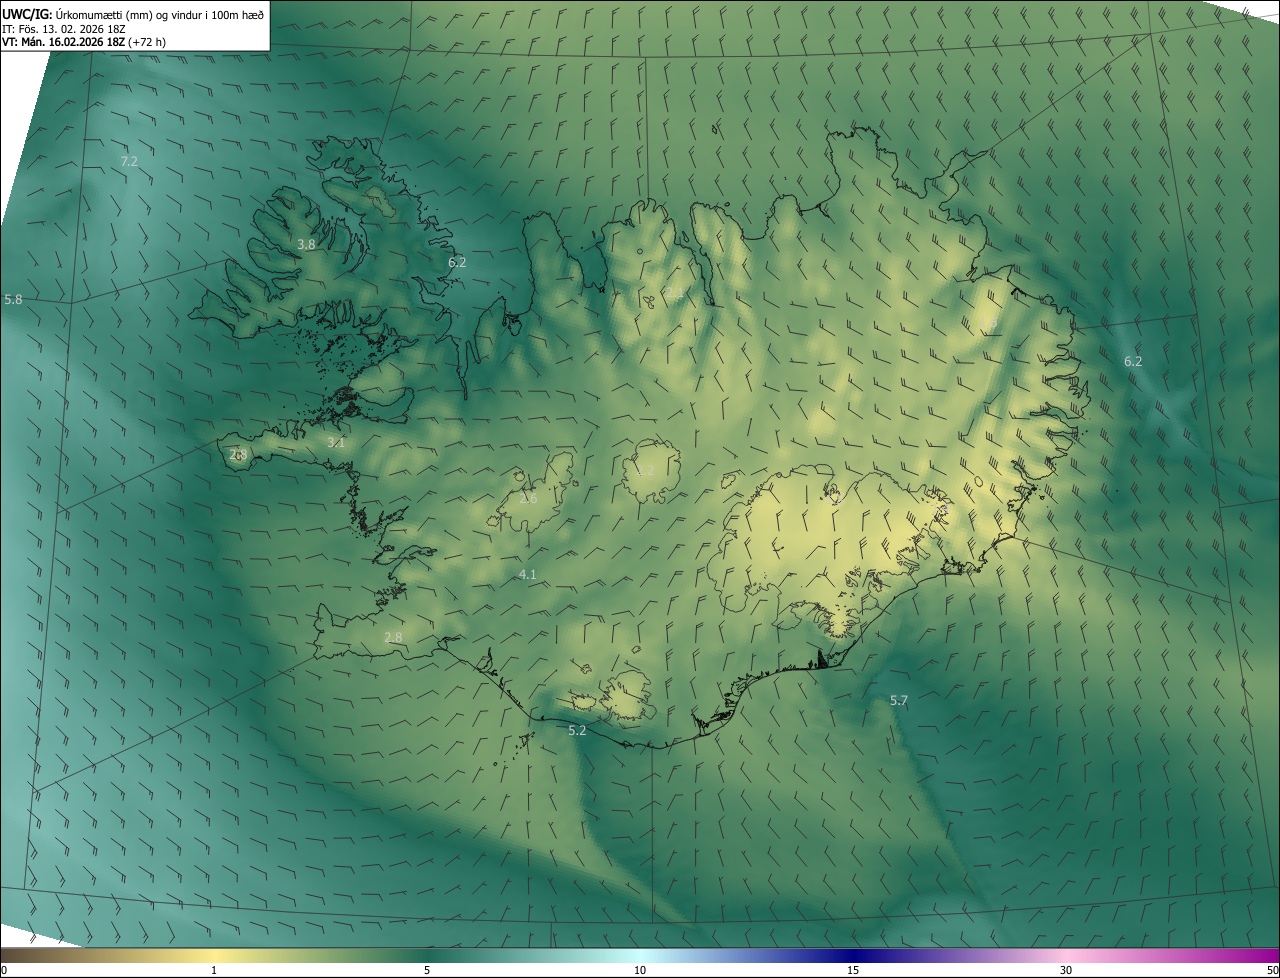The height and width of the screenshot is (978, 1280).
Task: Click the 2.6 value inside the glacier outline
Action: (528, 498)
